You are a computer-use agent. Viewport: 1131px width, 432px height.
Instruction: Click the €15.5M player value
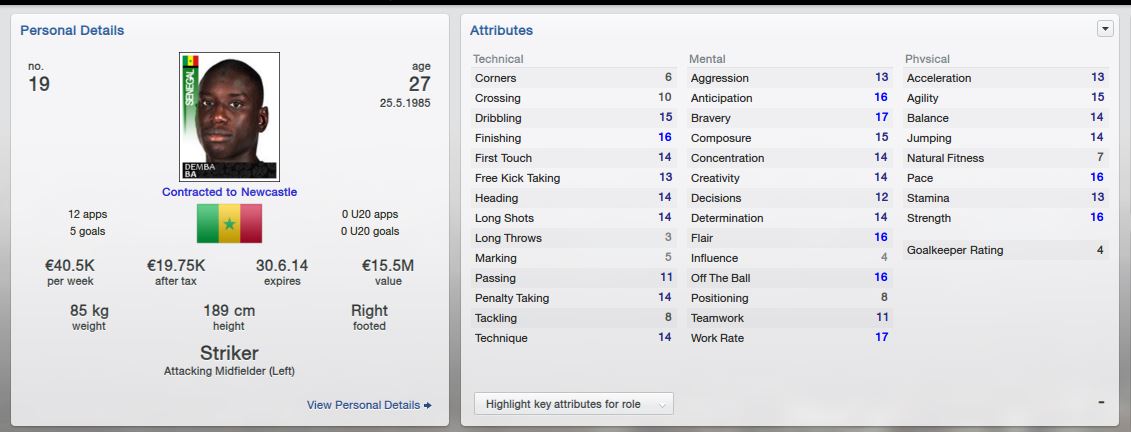point(387,265)
